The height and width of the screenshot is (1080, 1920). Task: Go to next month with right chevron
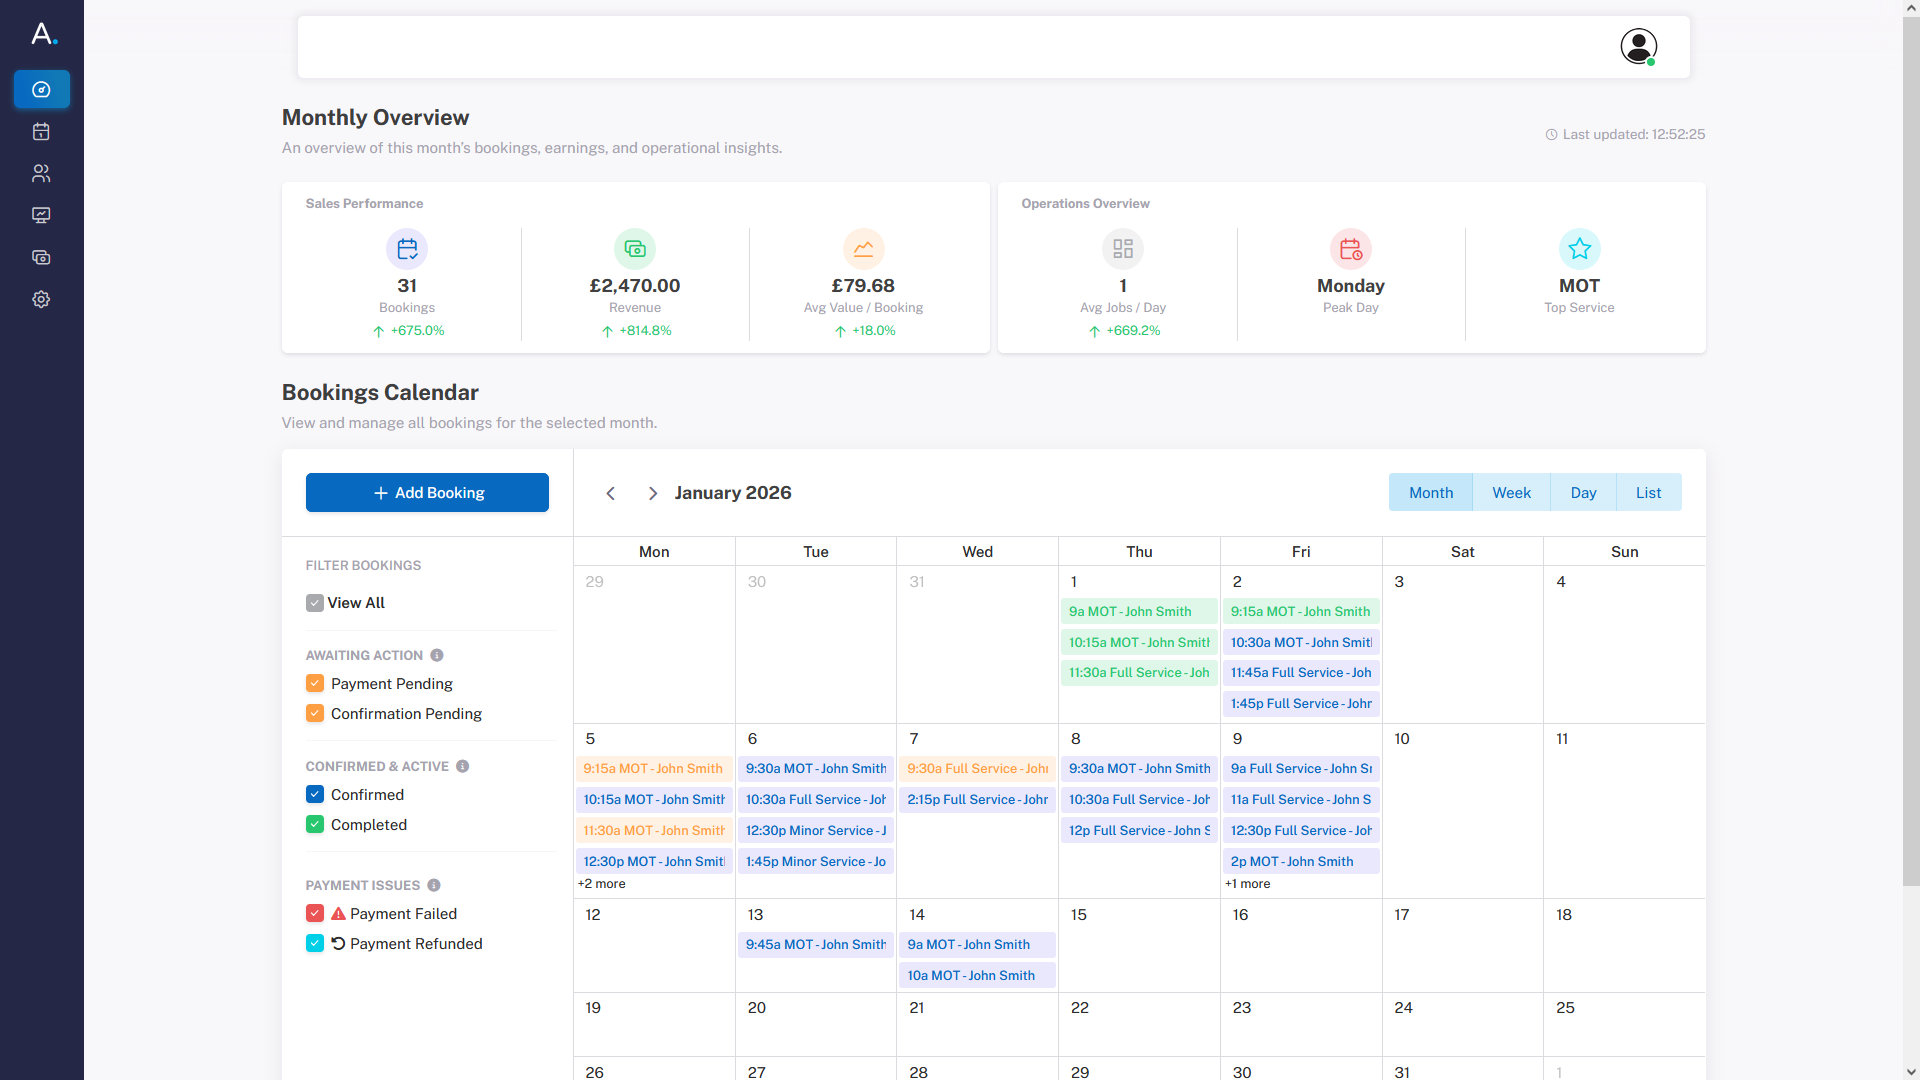652,493
